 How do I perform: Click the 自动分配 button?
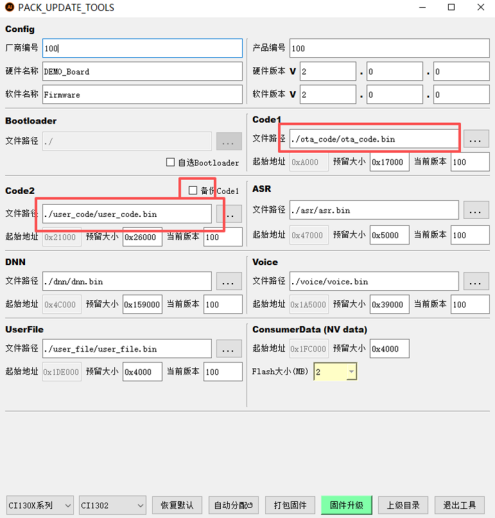[233, 505]
